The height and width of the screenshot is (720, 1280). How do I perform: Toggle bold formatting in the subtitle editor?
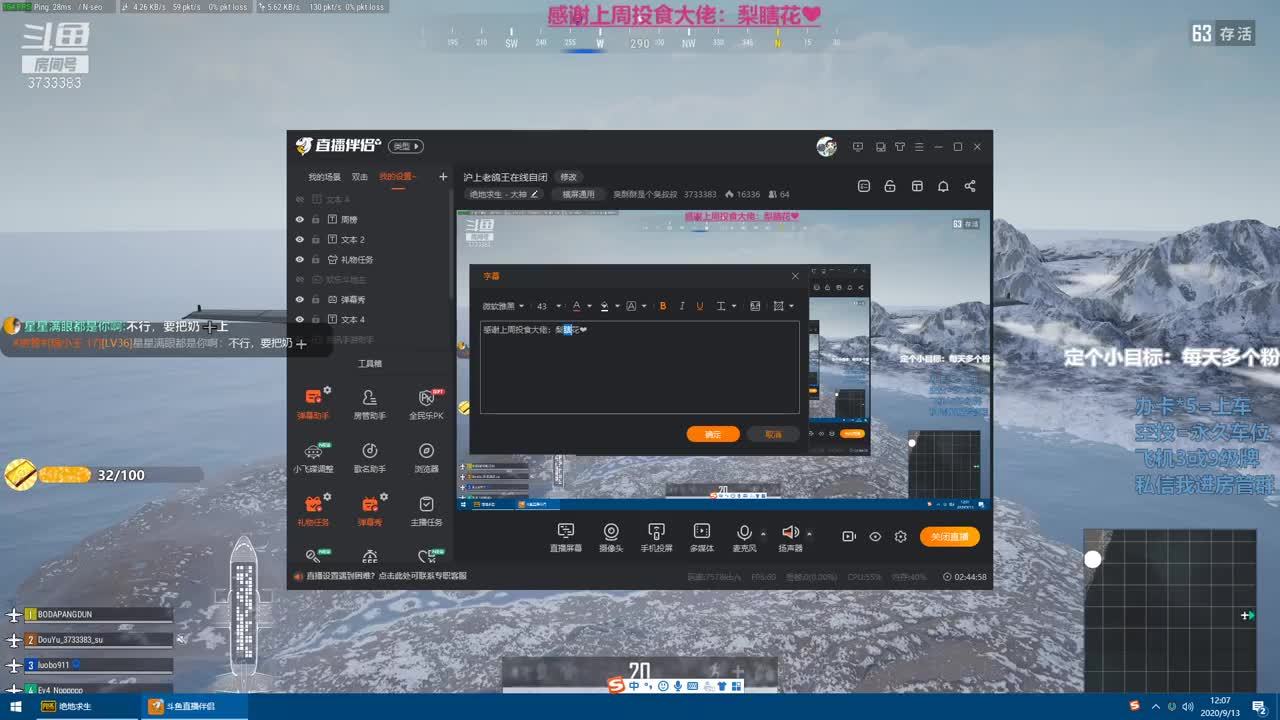tap(662, 306)
